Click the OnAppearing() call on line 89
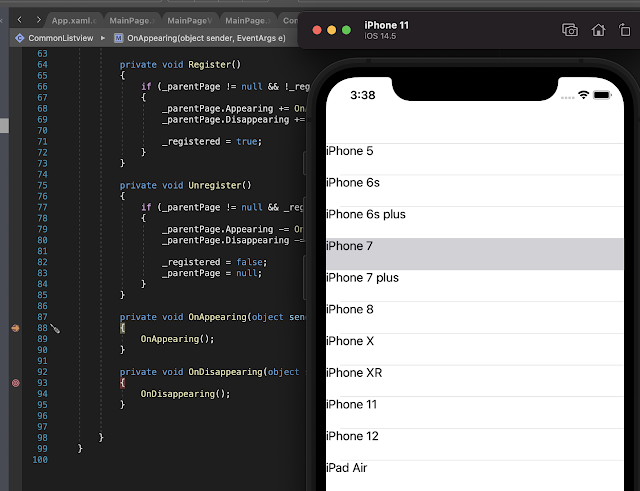 tap(177, 339)
